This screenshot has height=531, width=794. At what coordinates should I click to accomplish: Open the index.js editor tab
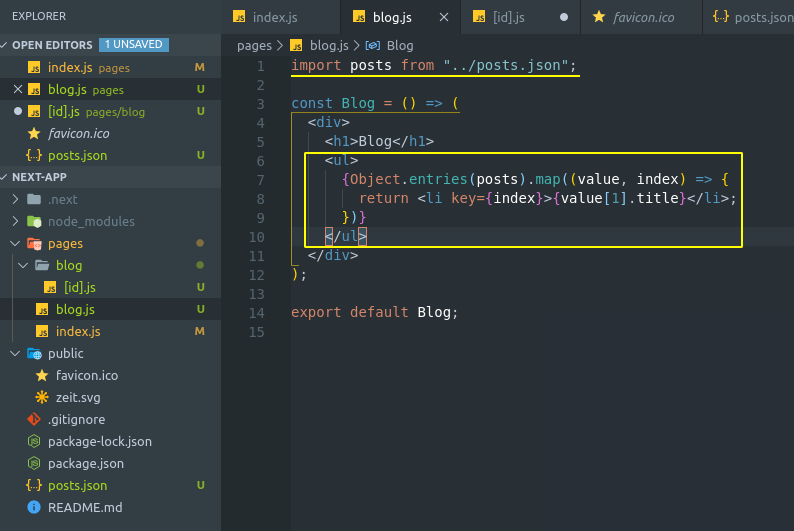(x=280, y=17)
